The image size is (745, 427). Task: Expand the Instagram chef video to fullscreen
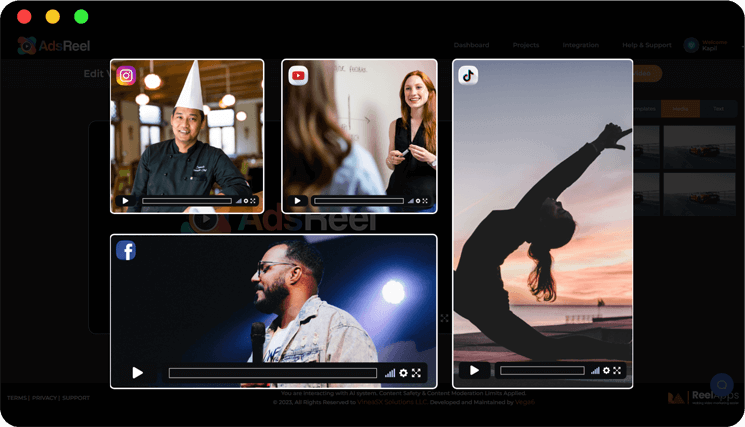(x=254, y=200)
